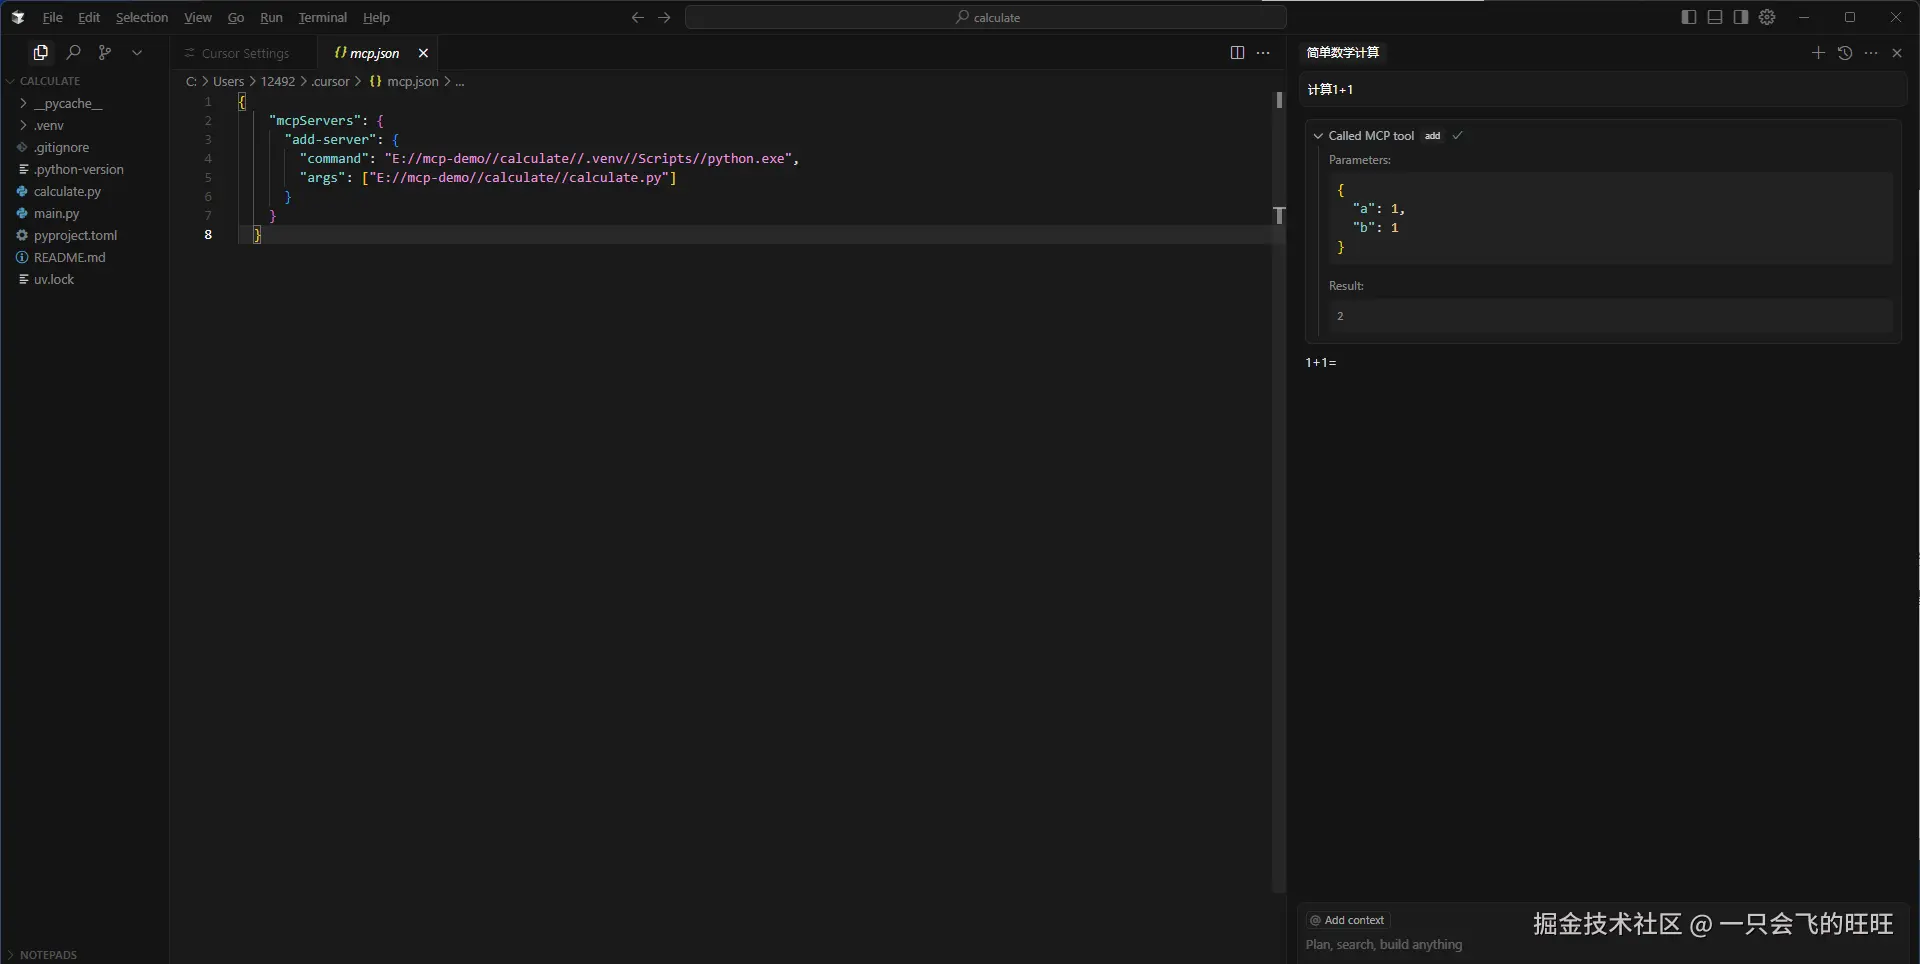Open the View menu
The width and height of the screenshot is (1920, 964).
pos(198,18)
